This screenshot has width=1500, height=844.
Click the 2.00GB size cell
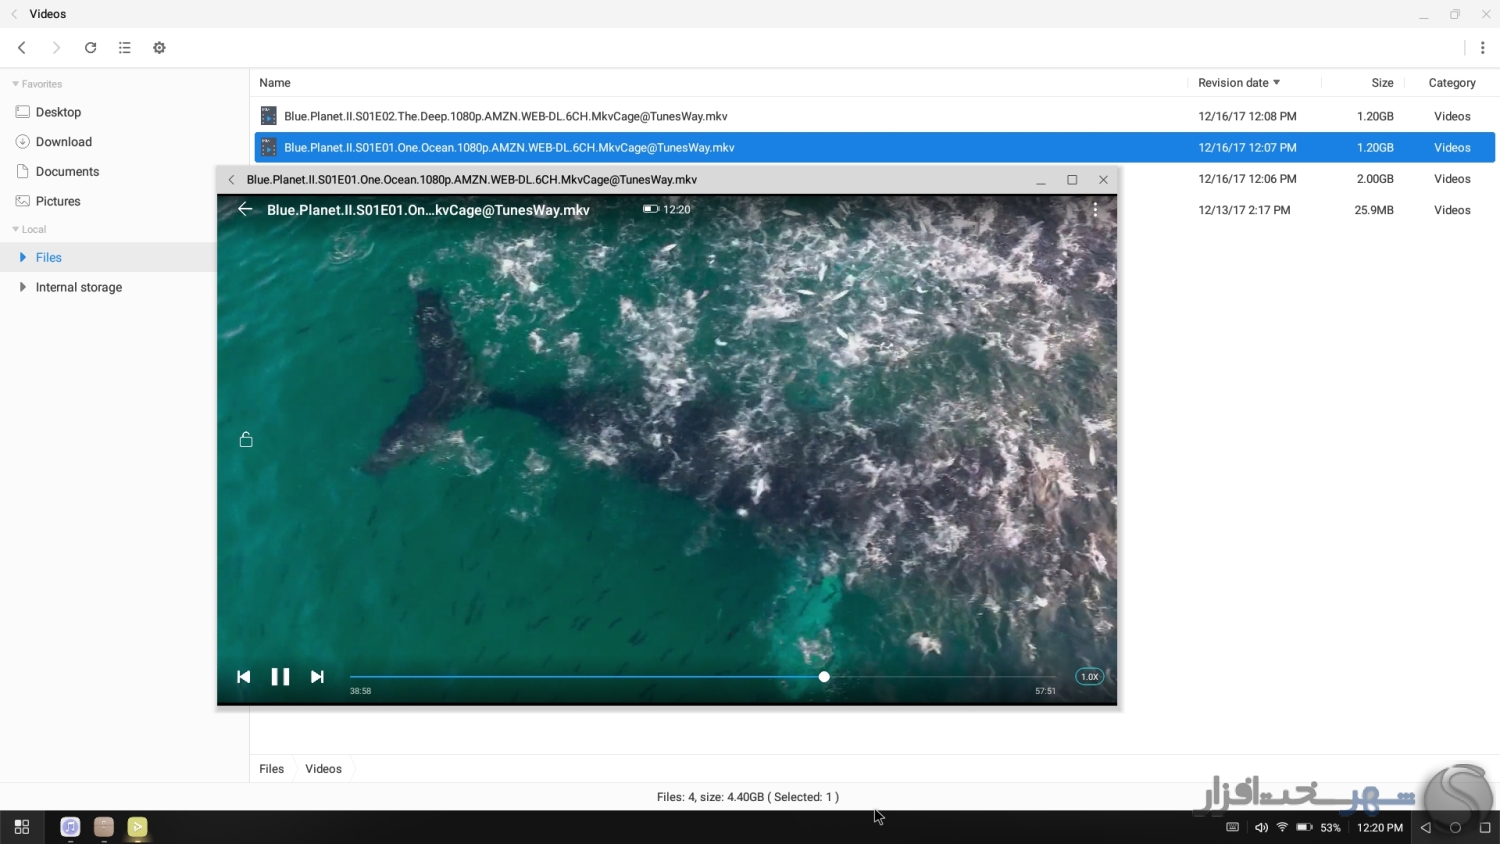[x=1375, y=179]
